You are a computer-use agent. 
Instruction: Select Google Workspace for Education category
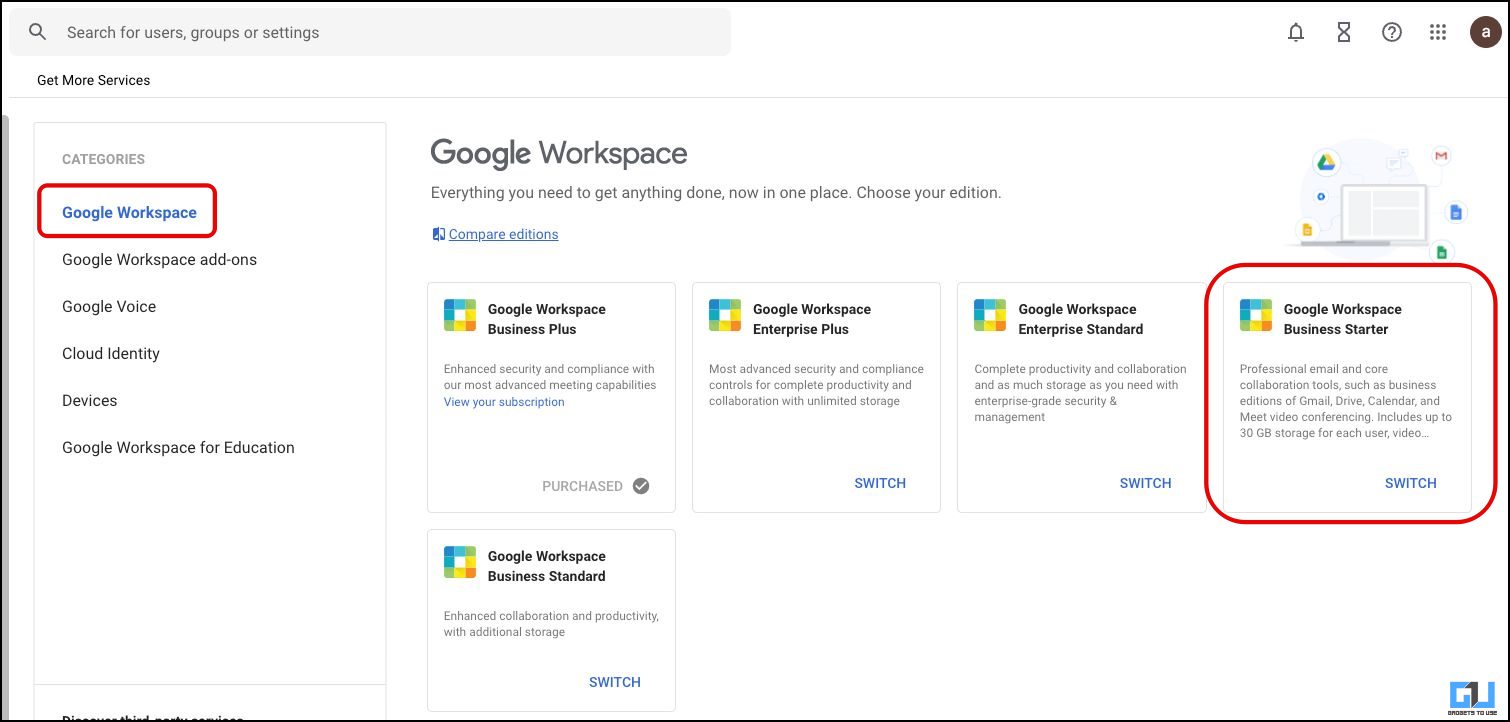click(x=178, y=447)
